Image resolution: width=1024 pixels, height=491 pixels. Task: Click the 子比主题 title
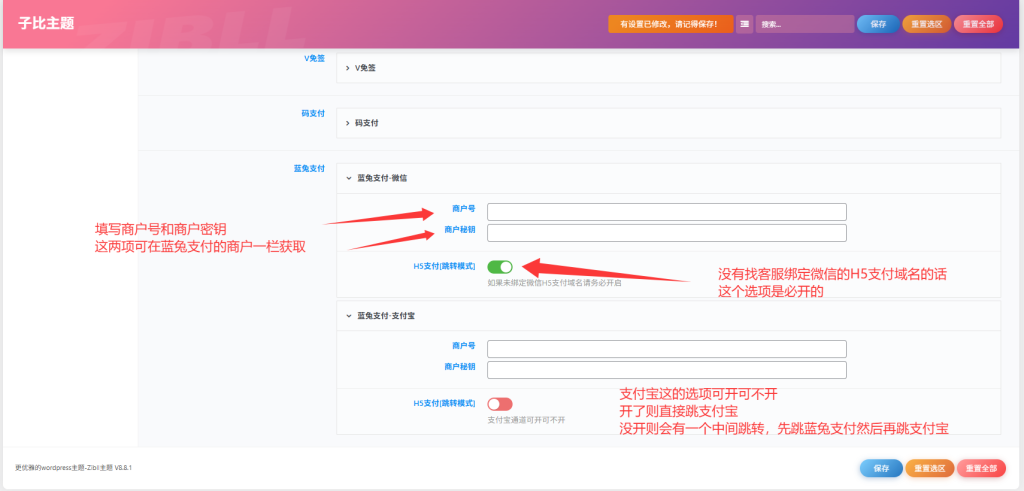46,24
